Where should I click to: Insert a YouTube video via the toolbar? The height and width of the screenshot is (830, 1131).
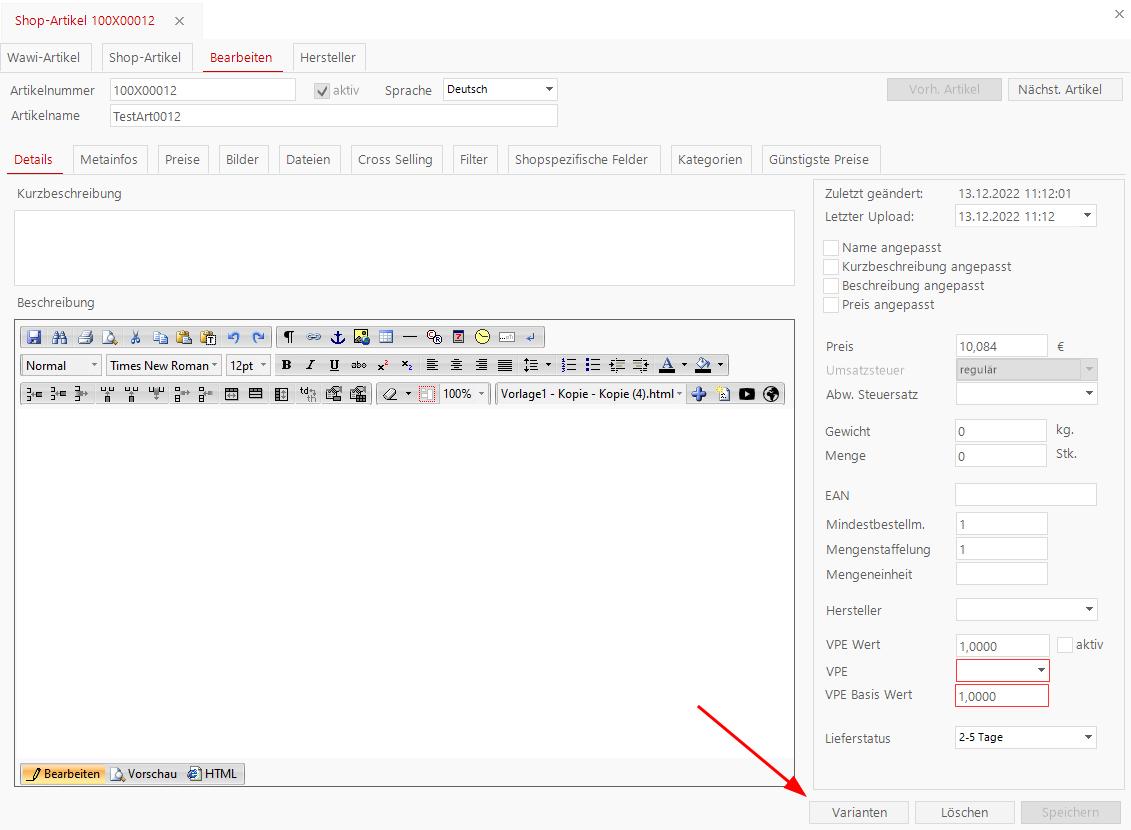(747, 394)
